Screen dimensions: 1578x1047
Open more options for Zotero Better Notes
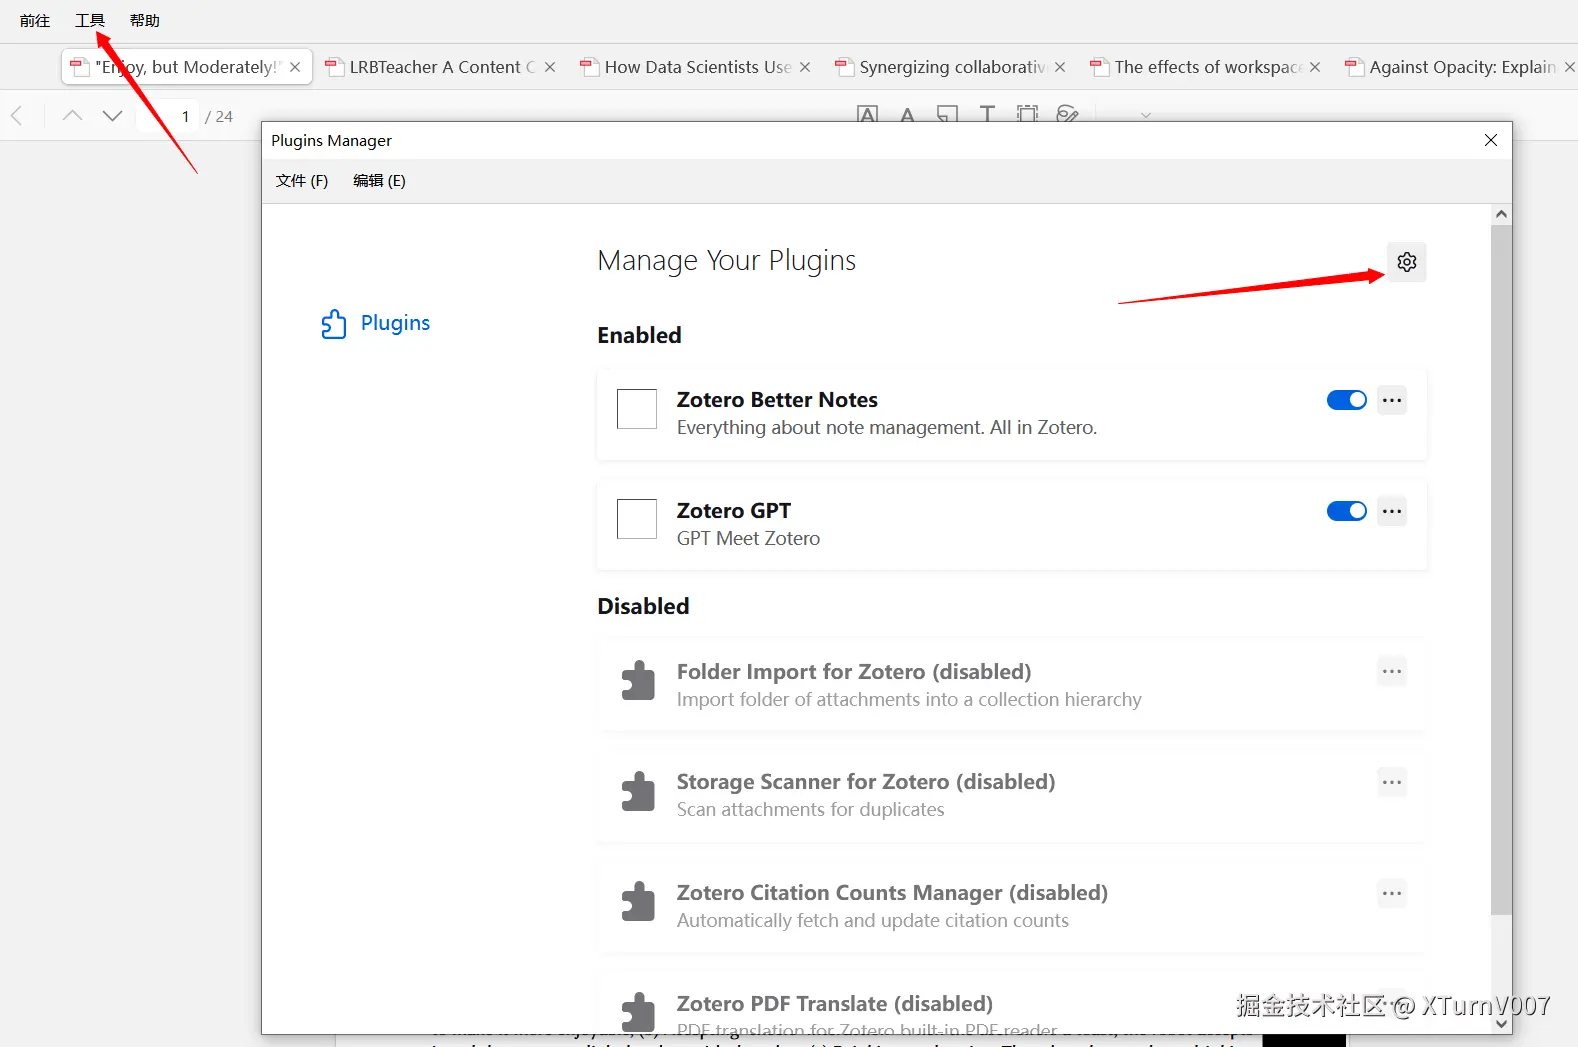(x=1392, y=400)
